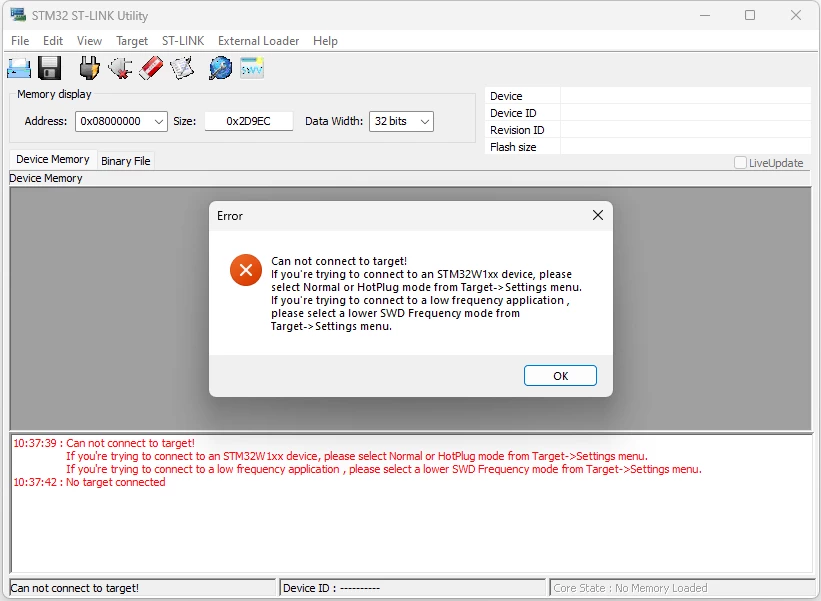Open the External Loader menu
821x601 pixels.
click(x=258, y=41)
